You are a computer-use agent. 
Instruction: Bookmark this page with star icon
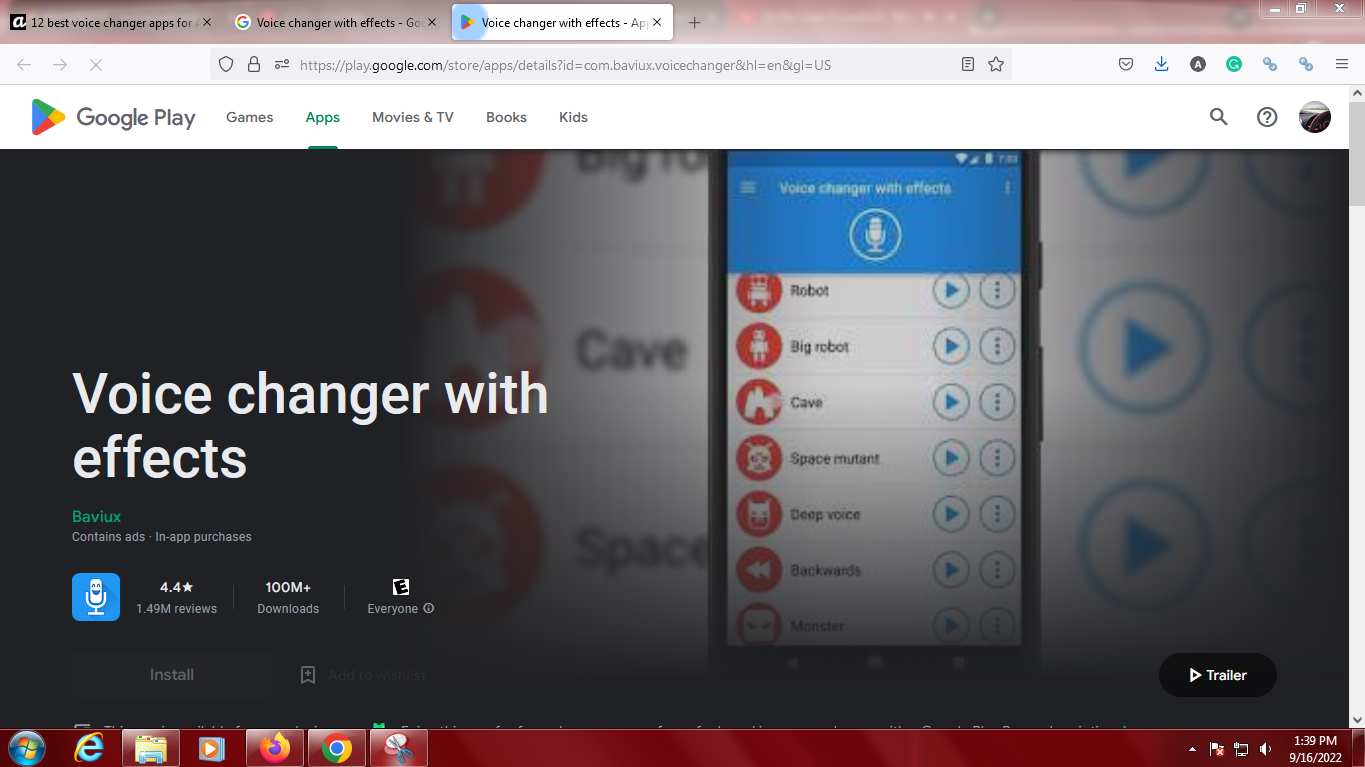996,64
